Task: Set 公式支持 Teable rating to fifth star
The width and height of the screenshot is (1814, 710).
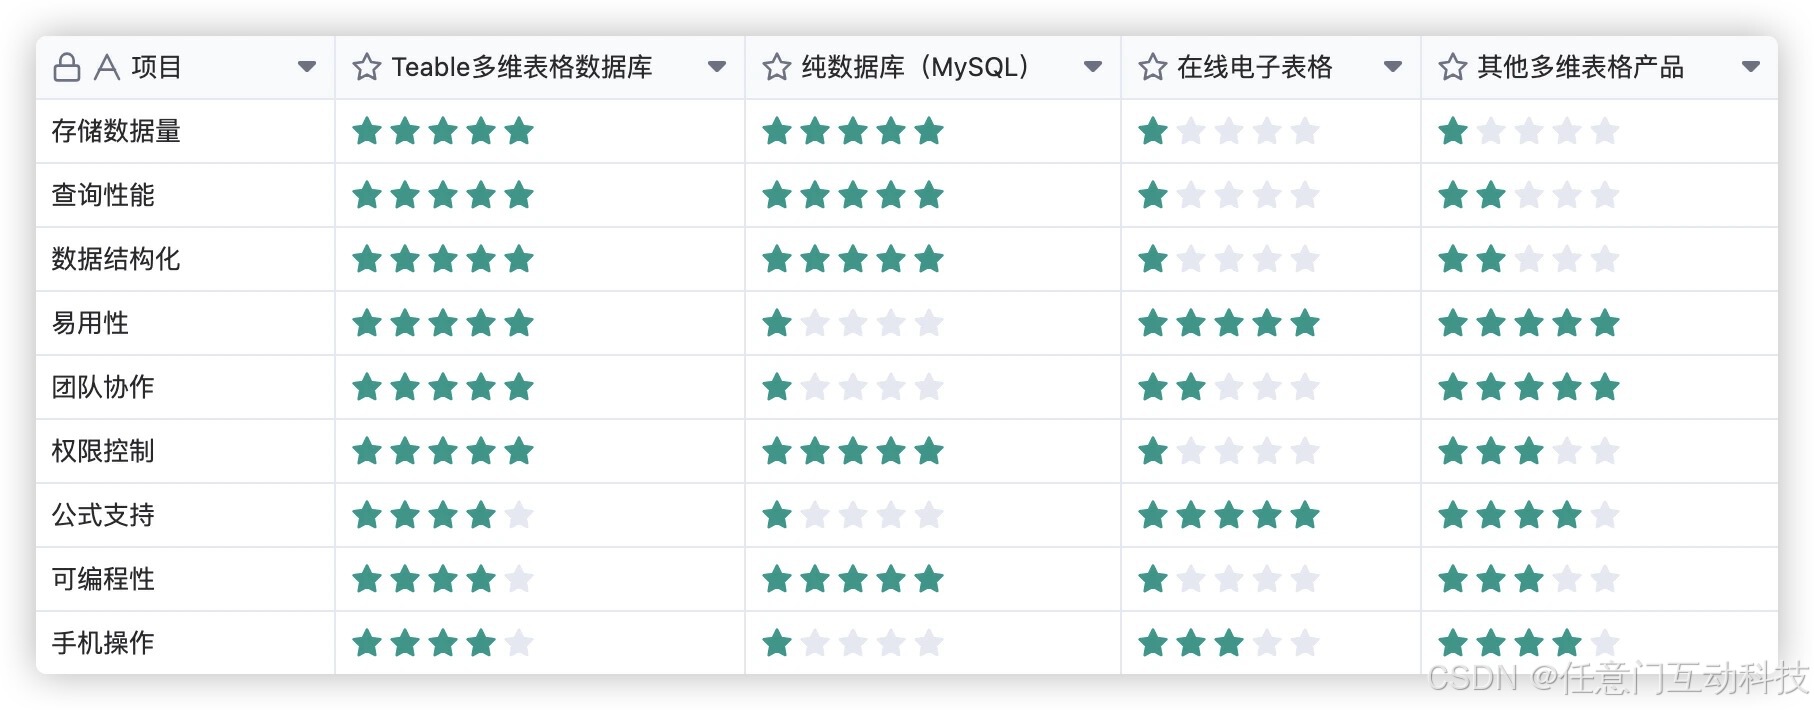Action: click(x=519, y=515)
